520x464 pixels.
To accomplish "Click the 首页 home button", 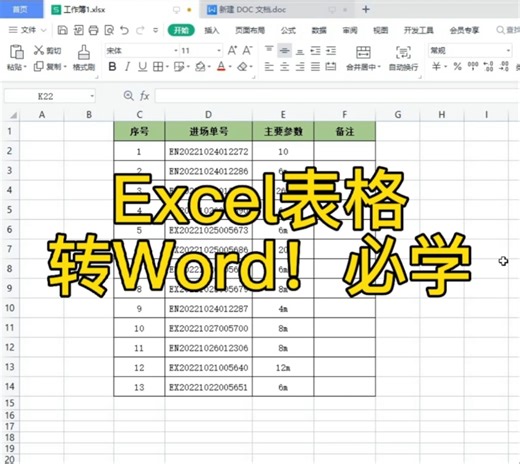I will tap(21, 9).
